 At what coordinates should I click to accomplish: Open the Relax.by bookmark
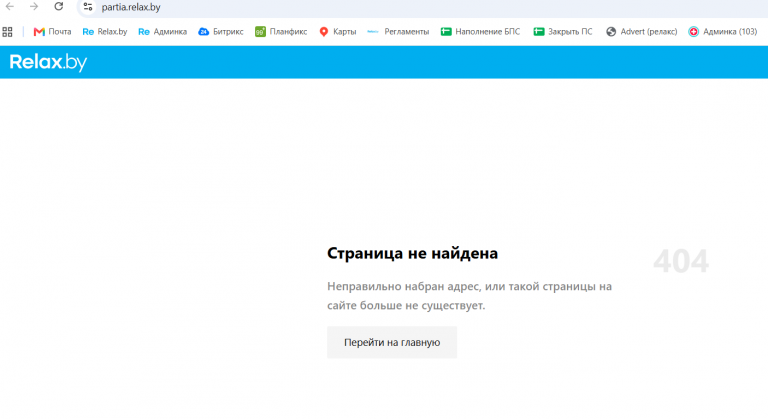105,32
